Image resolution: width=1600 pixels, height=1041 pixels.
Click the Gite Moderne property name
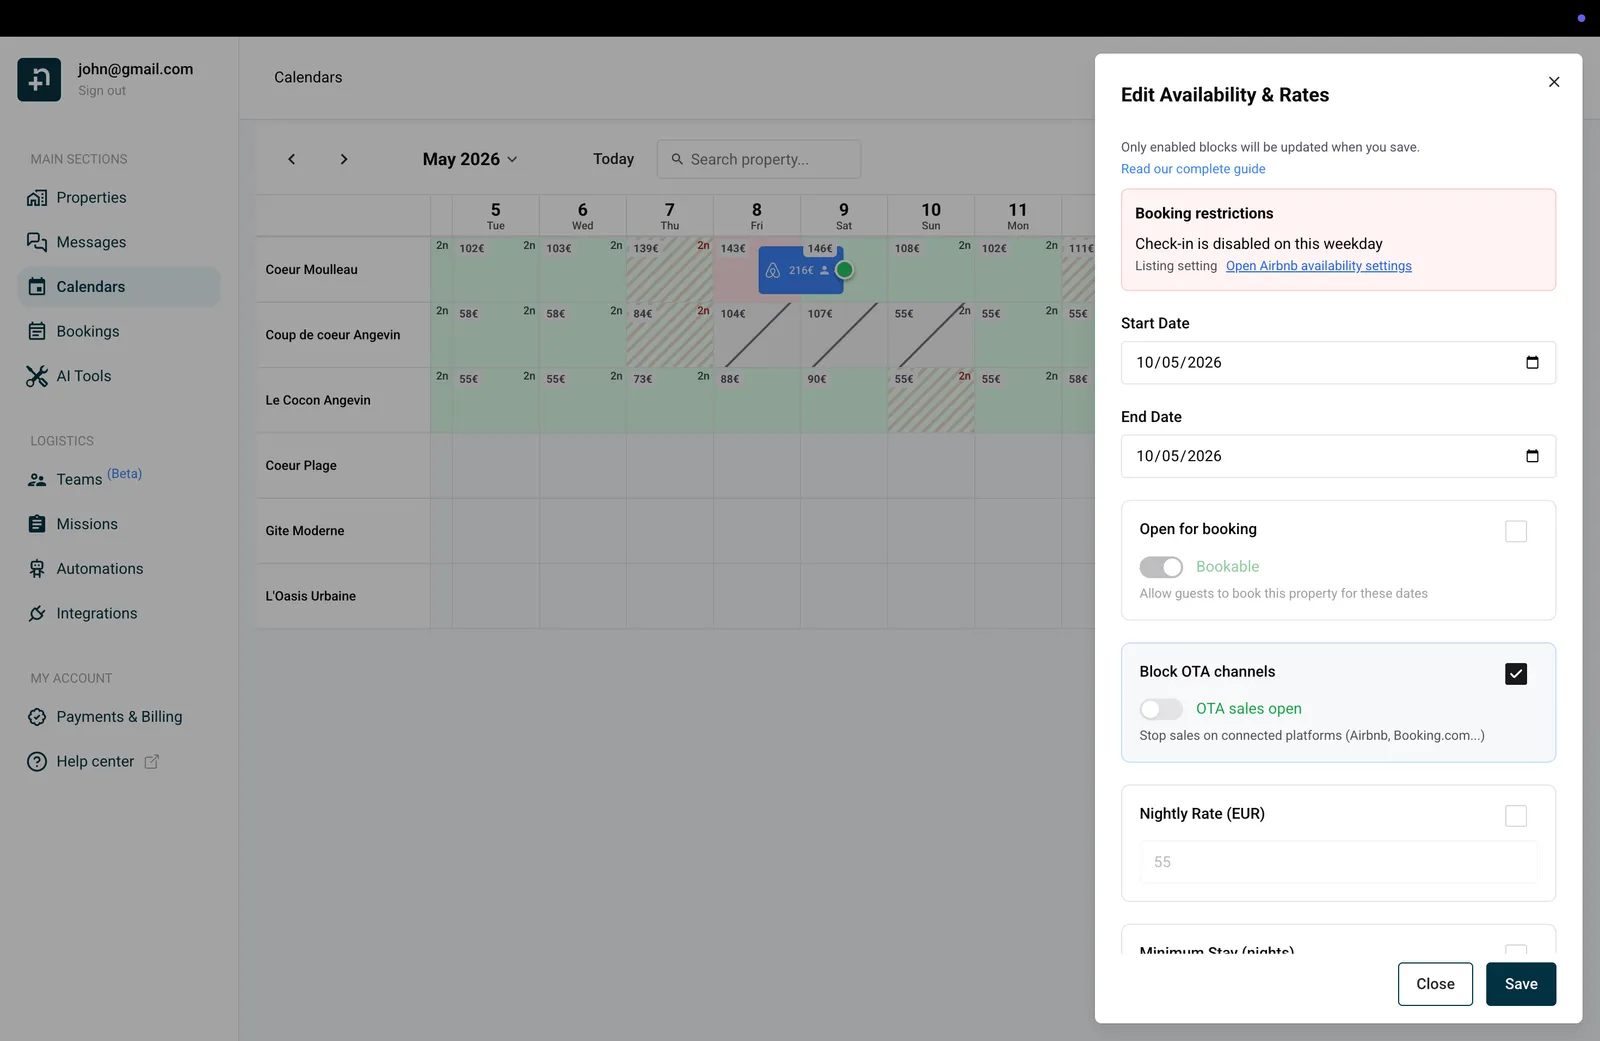tap(305, 531)
